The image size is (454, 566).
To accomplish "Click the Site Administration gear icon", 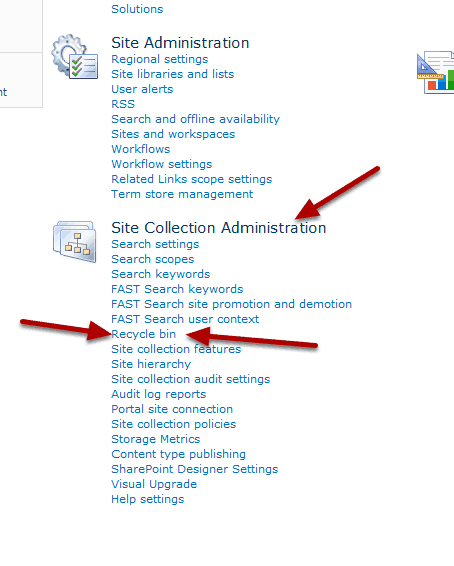I will pyautogui.click(x=74, y=57).
